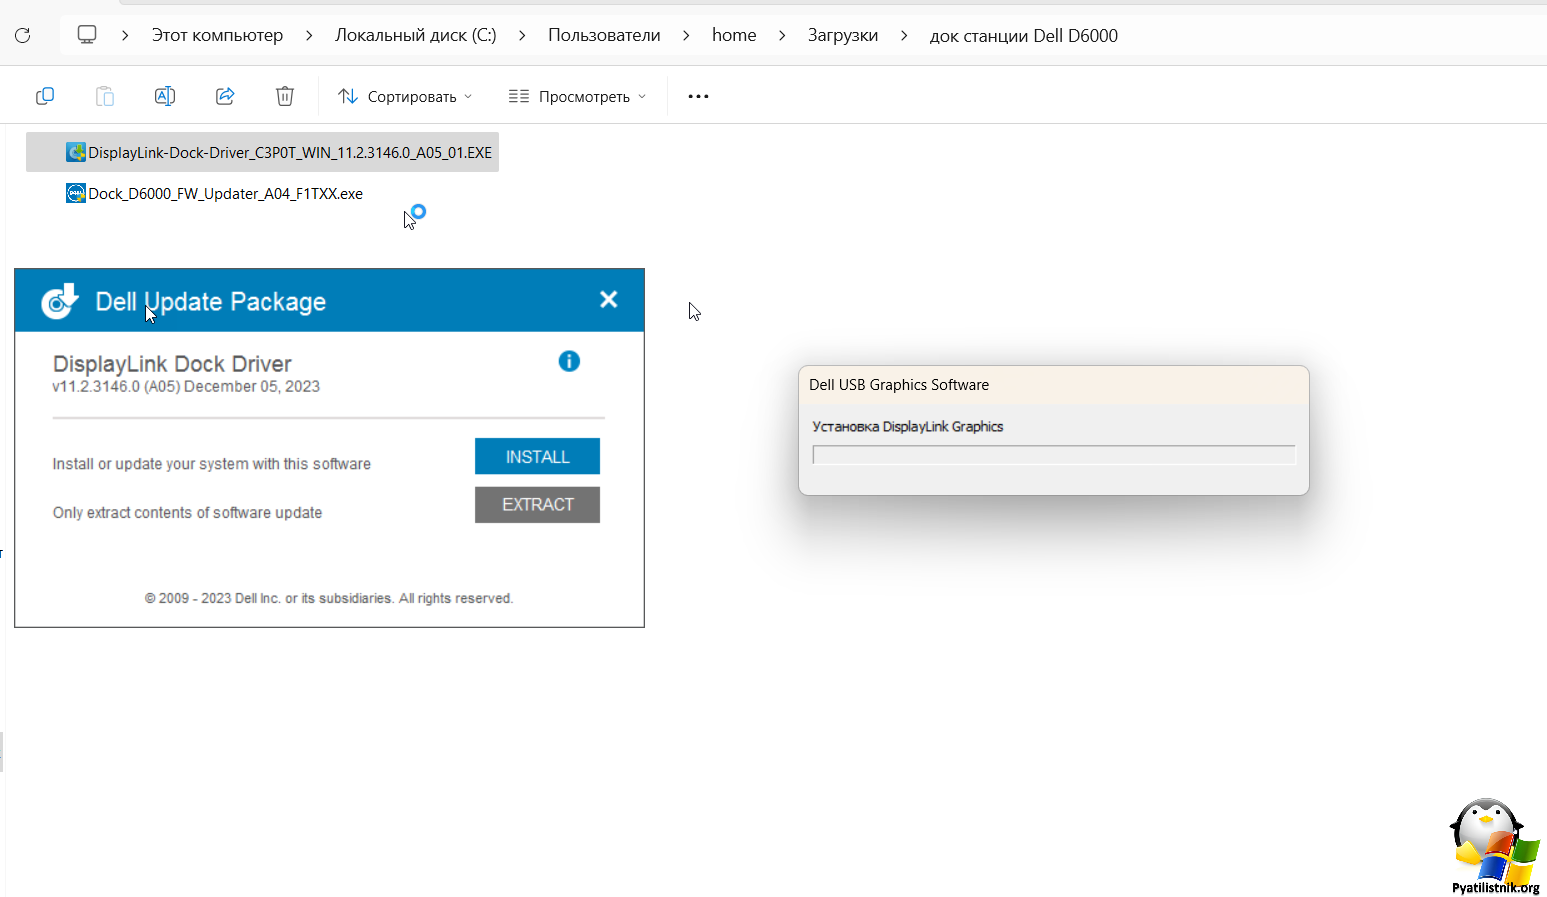Screen dimensions: 1547x897
Task: Select the DisplayLink-Dock-Driver EXE file
Action: click(289, 153)
